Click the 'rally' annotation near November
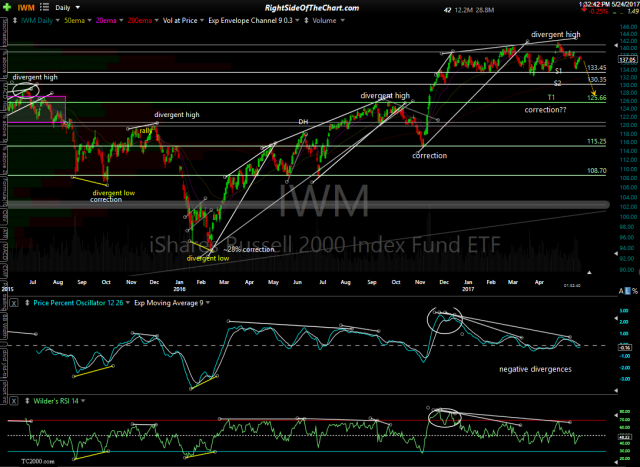Image resolution: width=640 pixels, height=467 pixels. (x=145, y=131)
